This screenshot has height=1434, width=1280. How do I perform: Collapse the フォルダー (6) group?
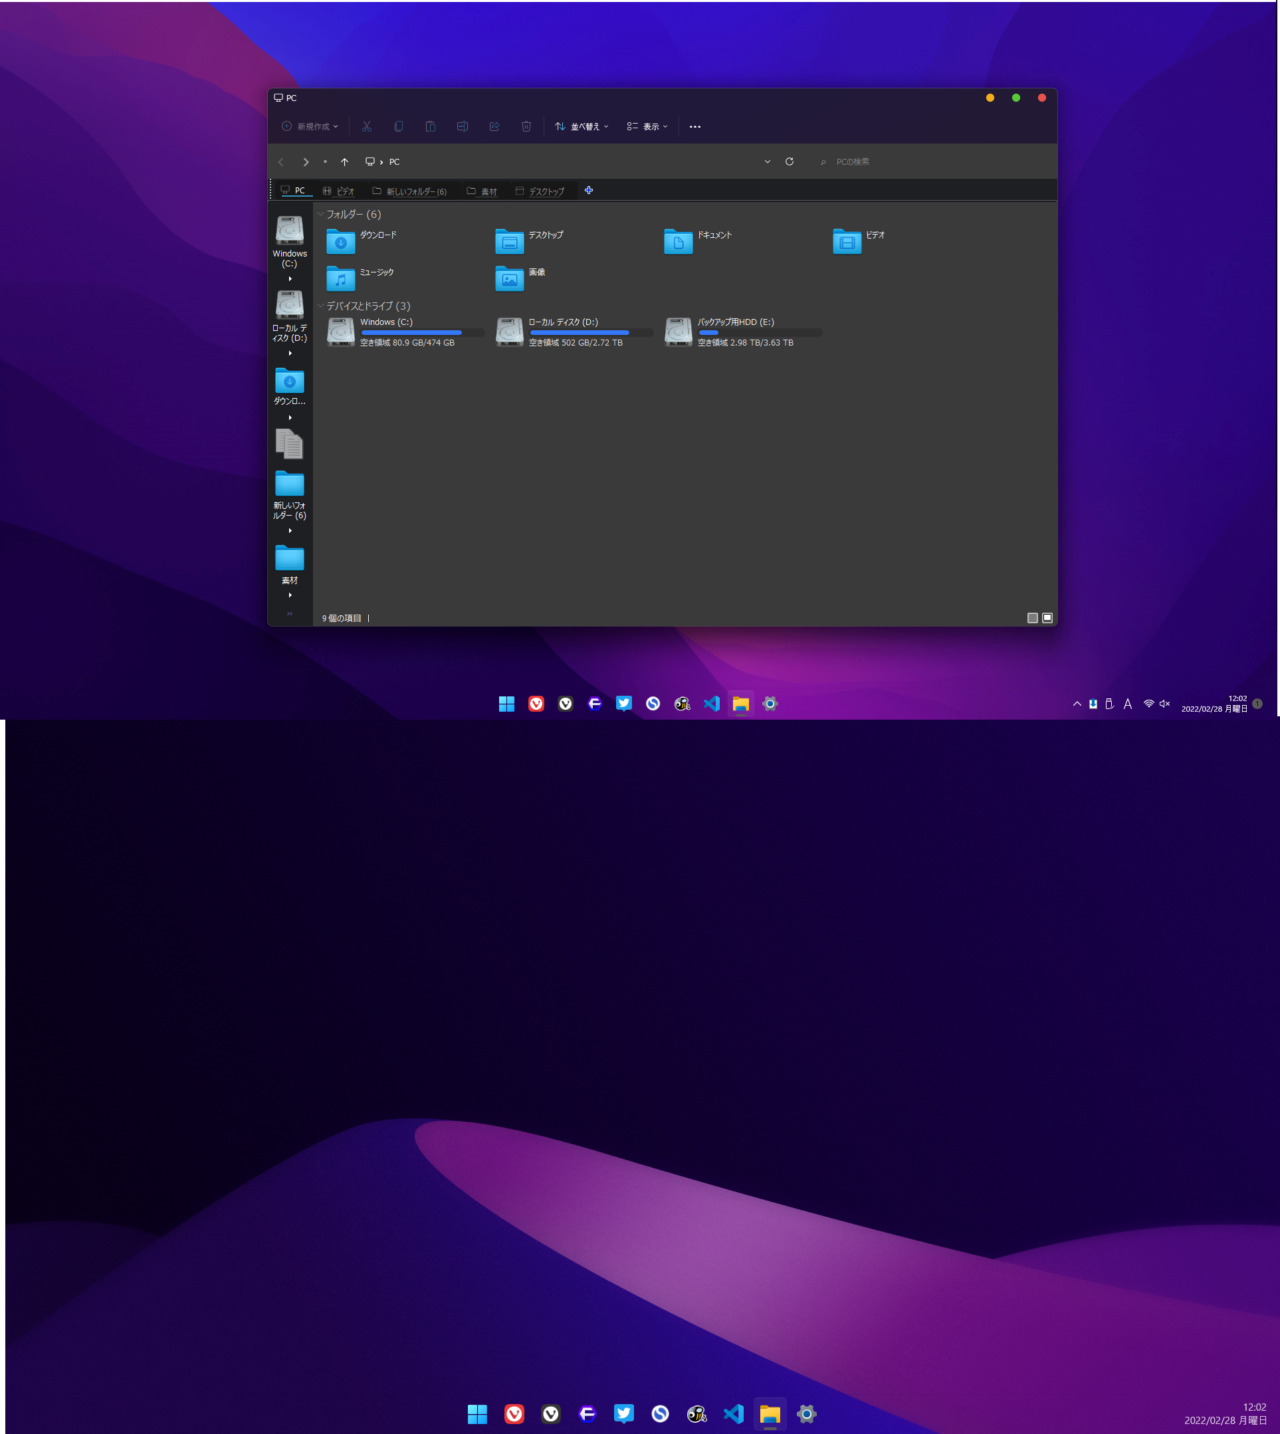point(320,214)
